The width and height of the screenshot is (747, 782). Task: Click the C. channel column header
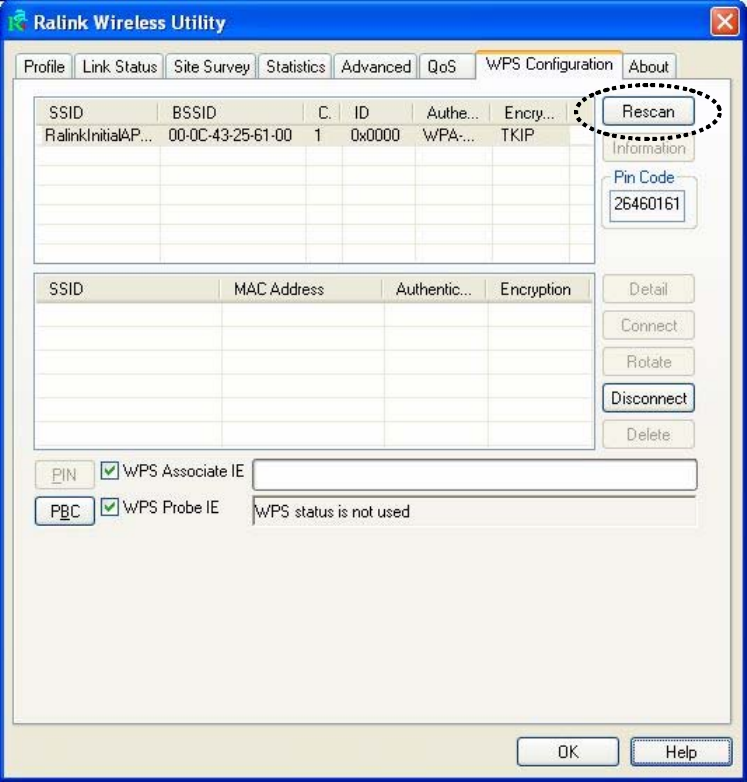tap(322, 112)
